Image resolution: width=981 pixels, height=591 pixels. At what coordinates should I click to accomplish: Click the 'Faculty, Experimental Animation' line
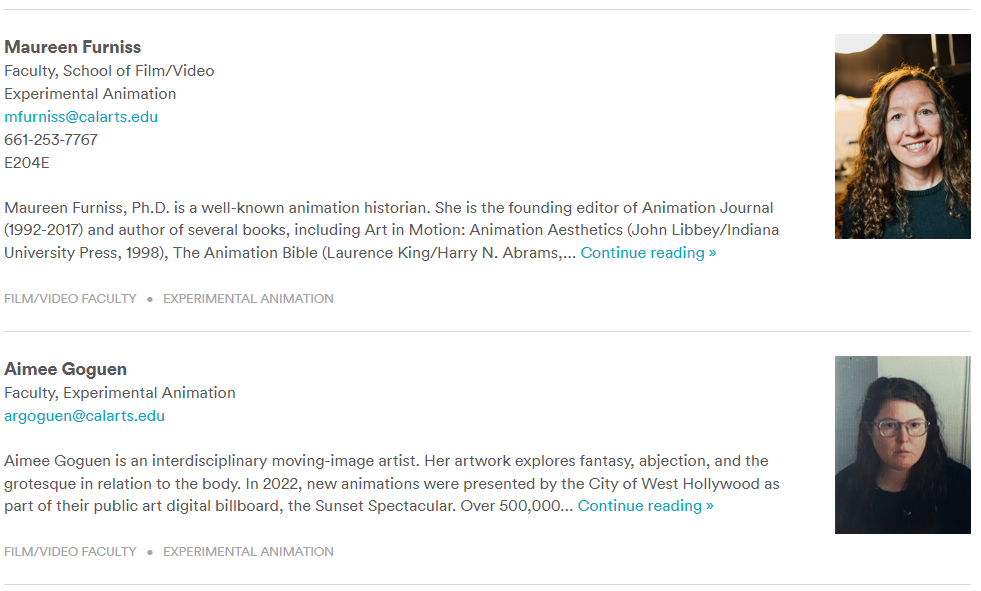coord(120,393)
